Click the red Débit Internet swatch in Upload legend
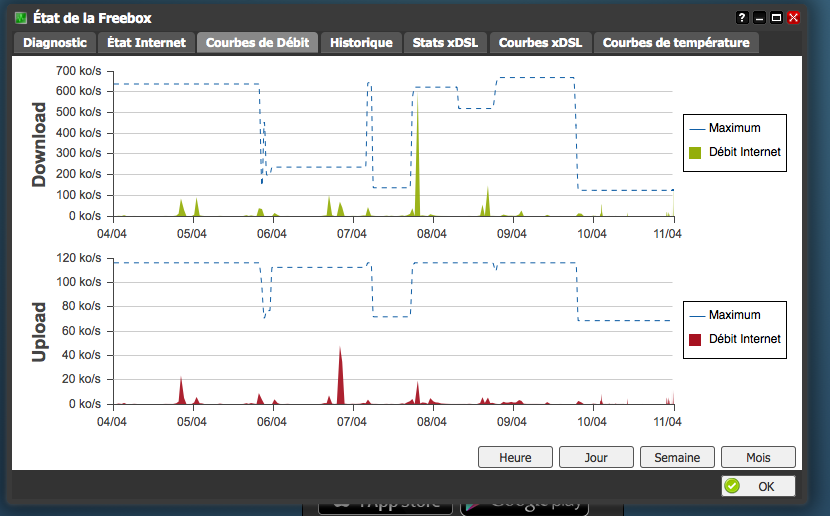Viewport: 830px width, 516px height. 695,340
